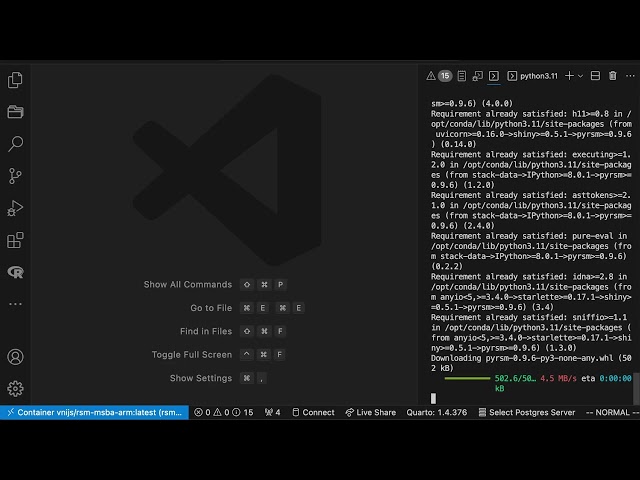Open the new terminal profile dropdown chevron
This screenshot has height=480, width=640.
(x=580, y=76)
